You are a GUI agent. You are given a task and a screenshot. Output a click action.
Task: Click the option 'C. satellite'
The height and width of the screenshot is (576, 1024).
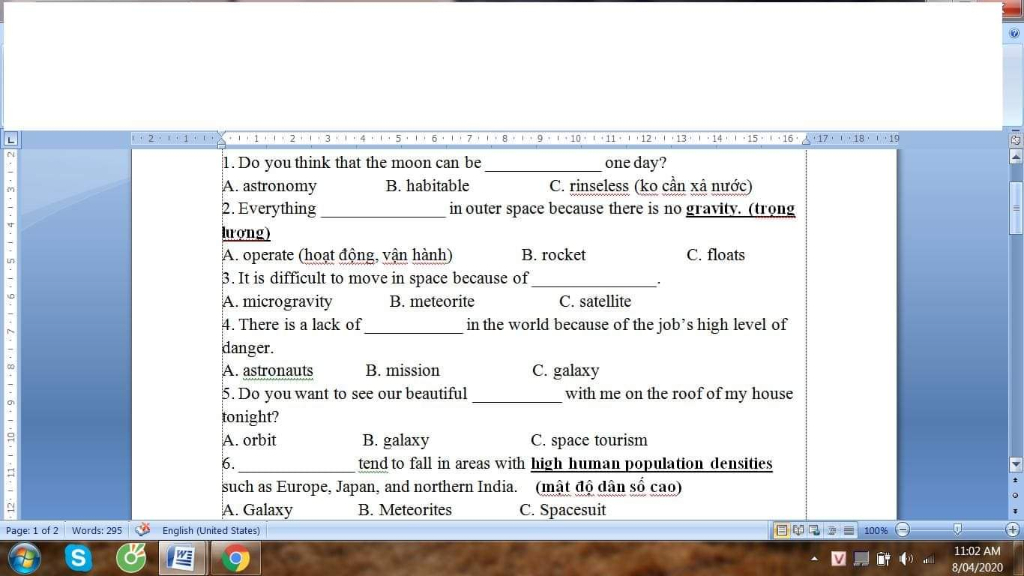(x=595, y=301)
